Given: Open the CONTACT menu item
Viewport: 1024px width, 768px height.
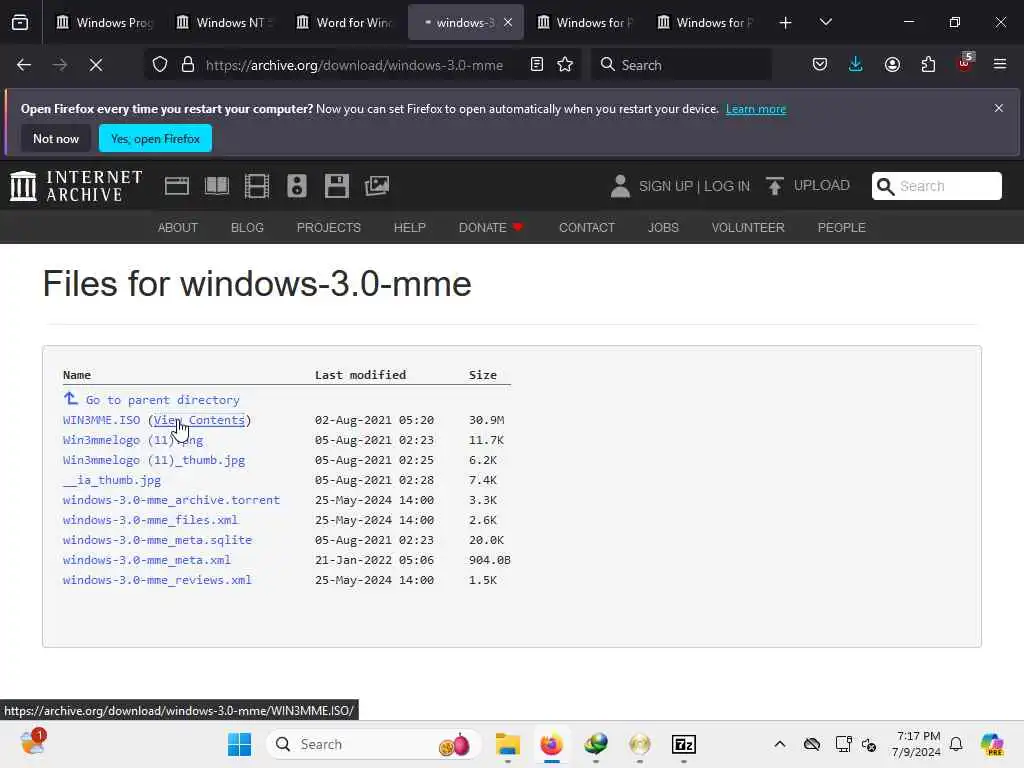Looking at the screenshot, I should (x=586, y=227).
